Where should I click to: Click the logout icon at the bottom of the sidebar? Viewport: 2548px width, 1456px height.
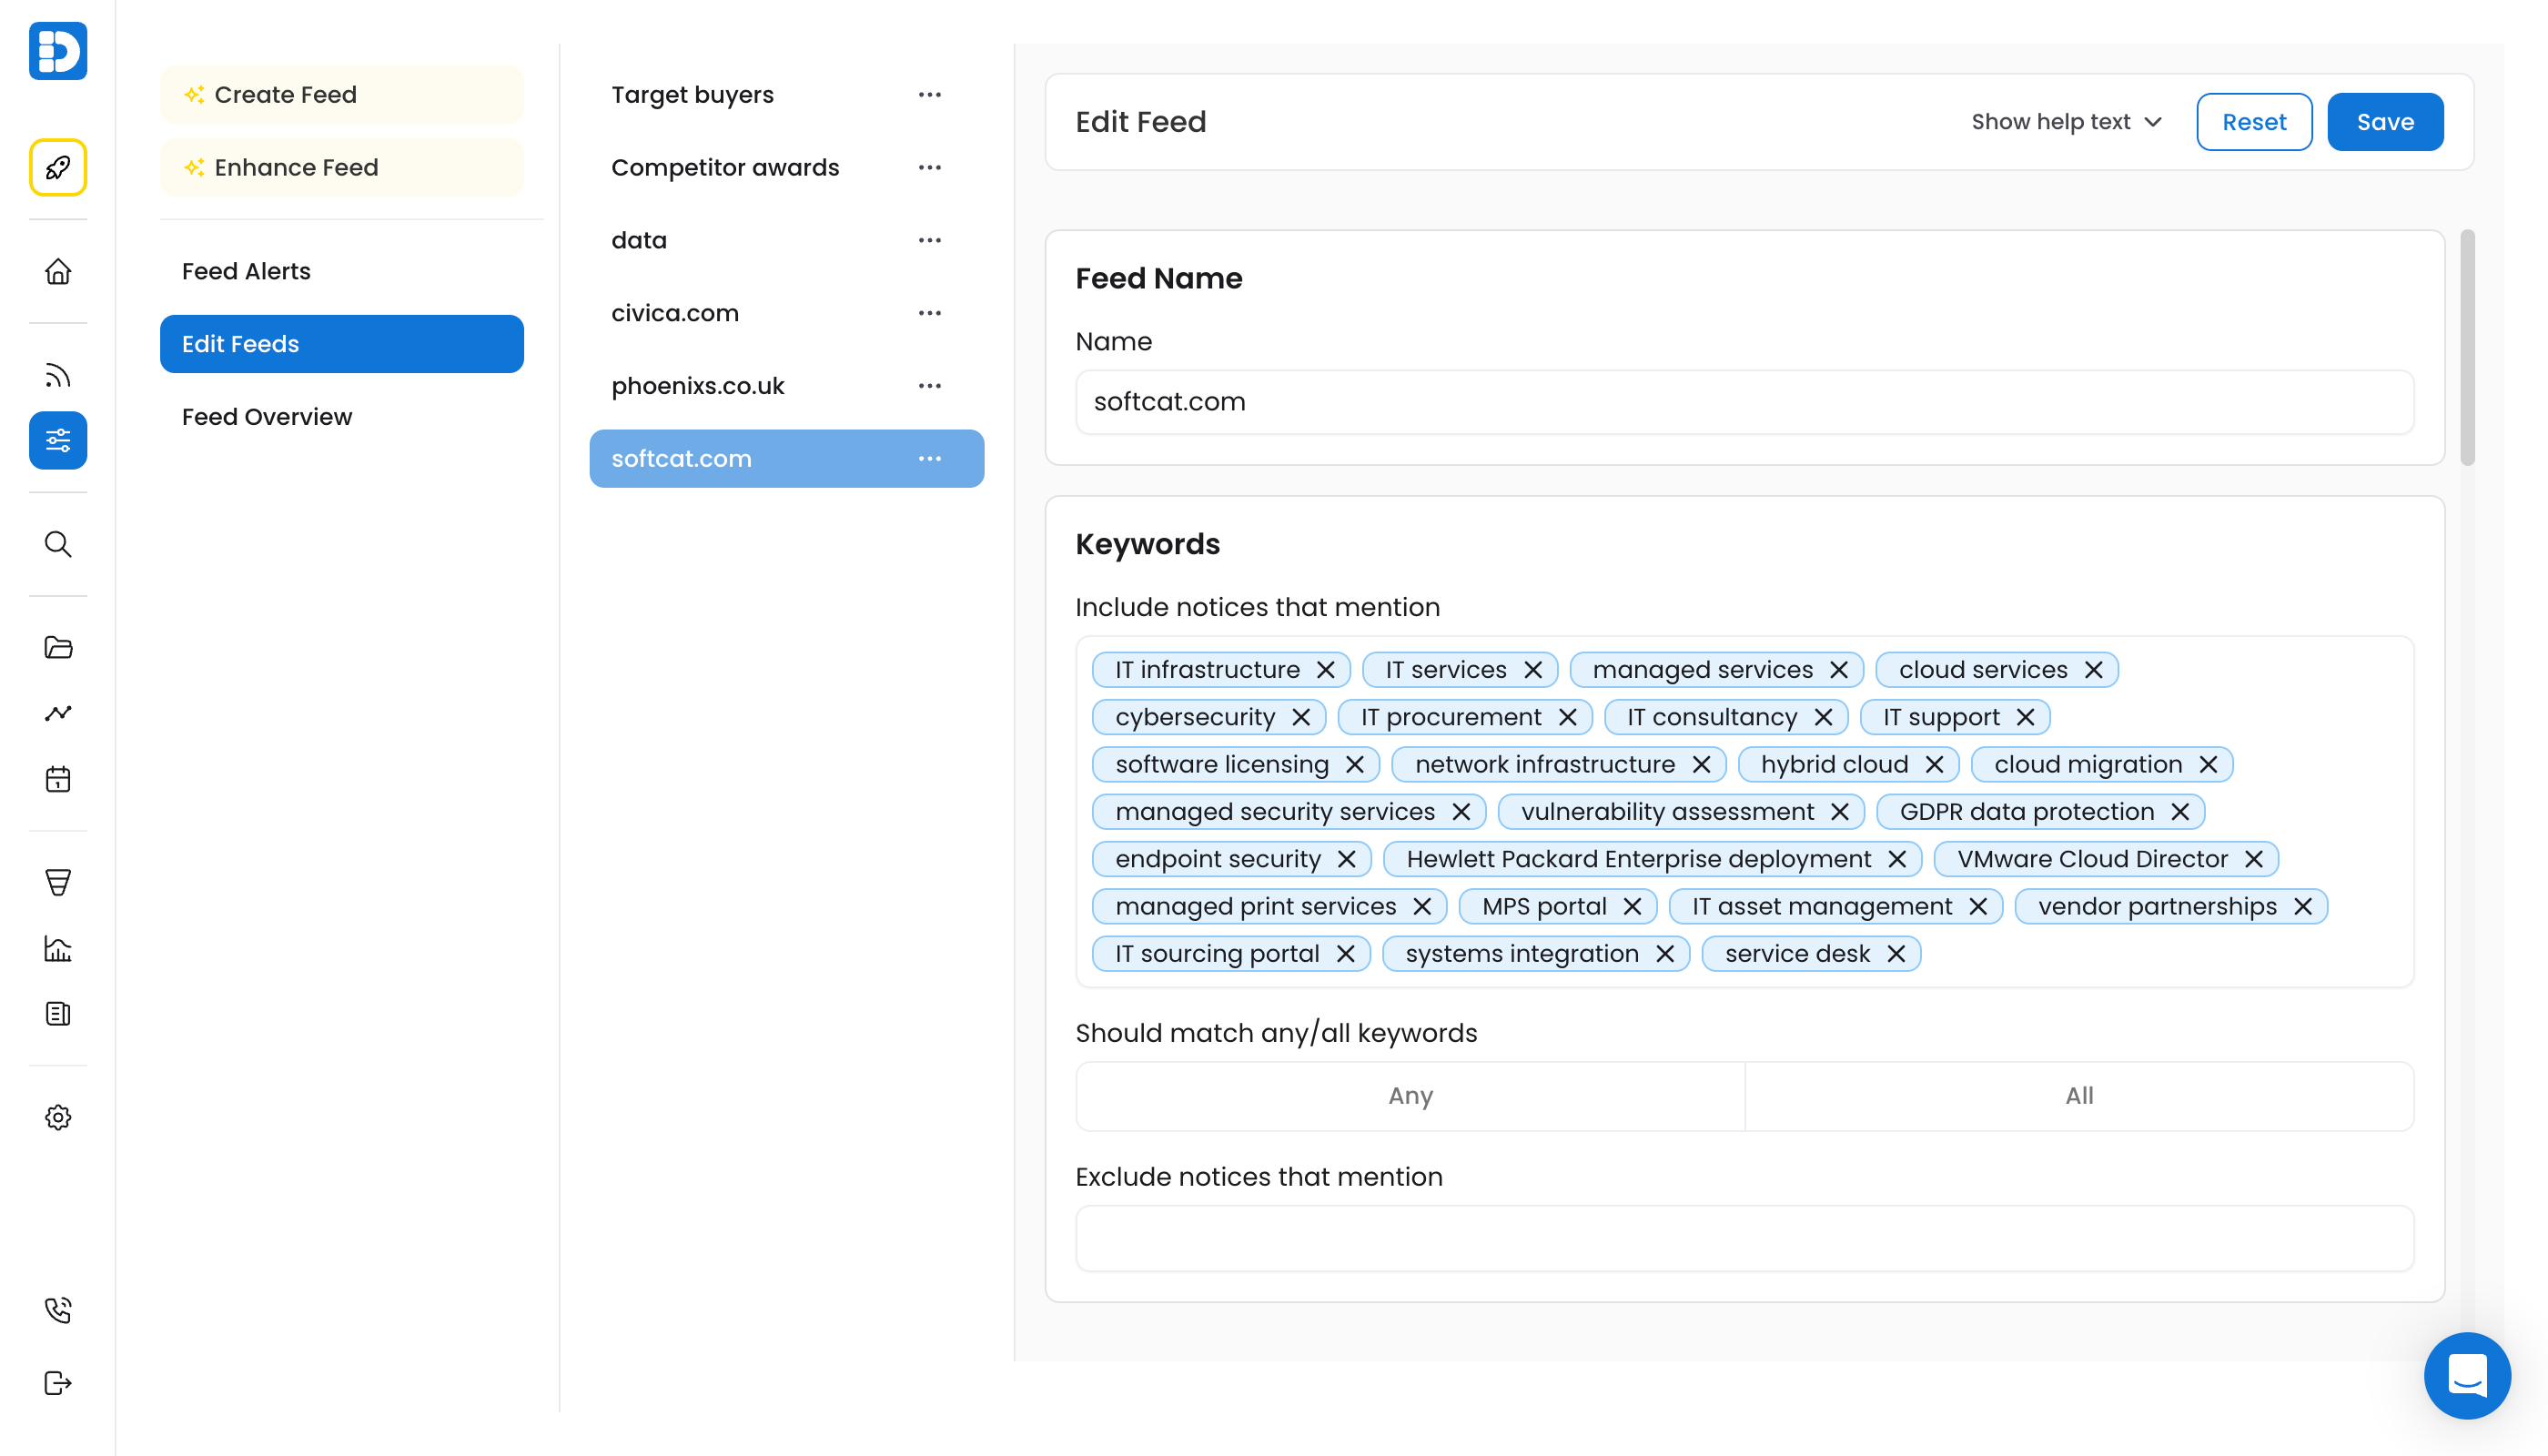[58, 1383]
